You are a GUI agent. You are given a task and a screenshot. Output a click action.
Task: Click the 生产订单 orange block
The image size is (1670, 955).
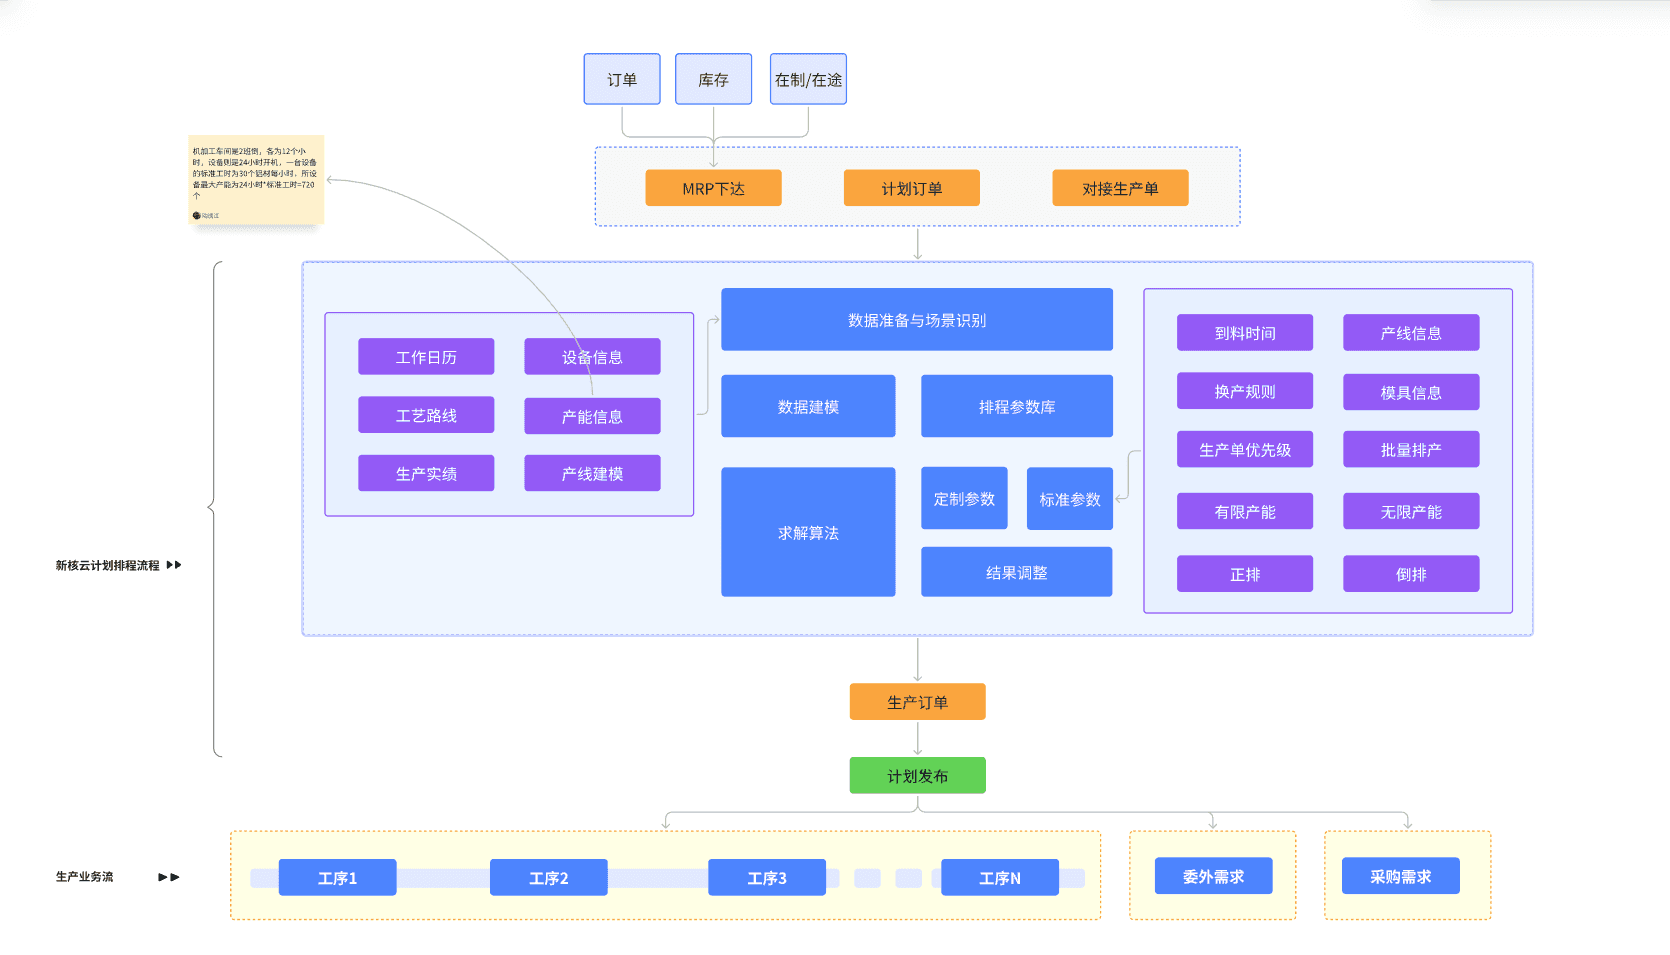coord(917,702)
